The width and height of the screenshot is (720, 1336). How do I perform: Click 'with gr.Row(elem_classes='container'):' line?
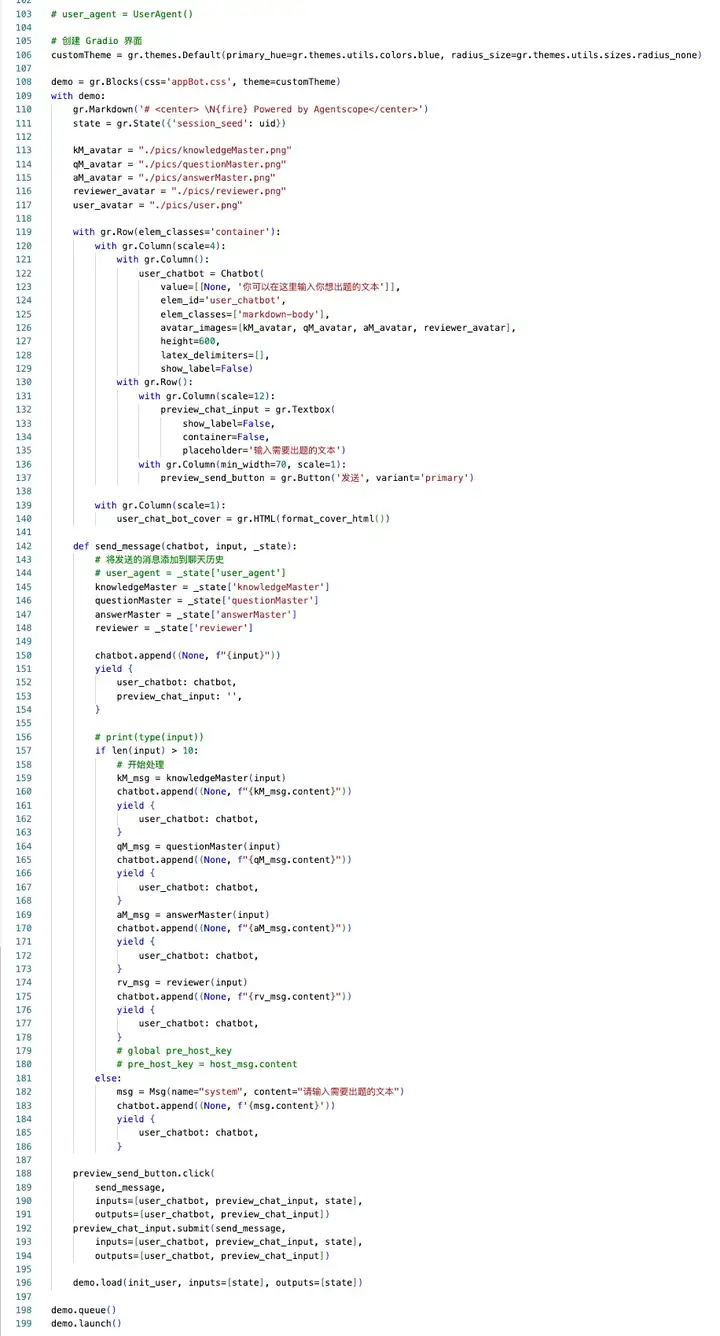(176, 232)
